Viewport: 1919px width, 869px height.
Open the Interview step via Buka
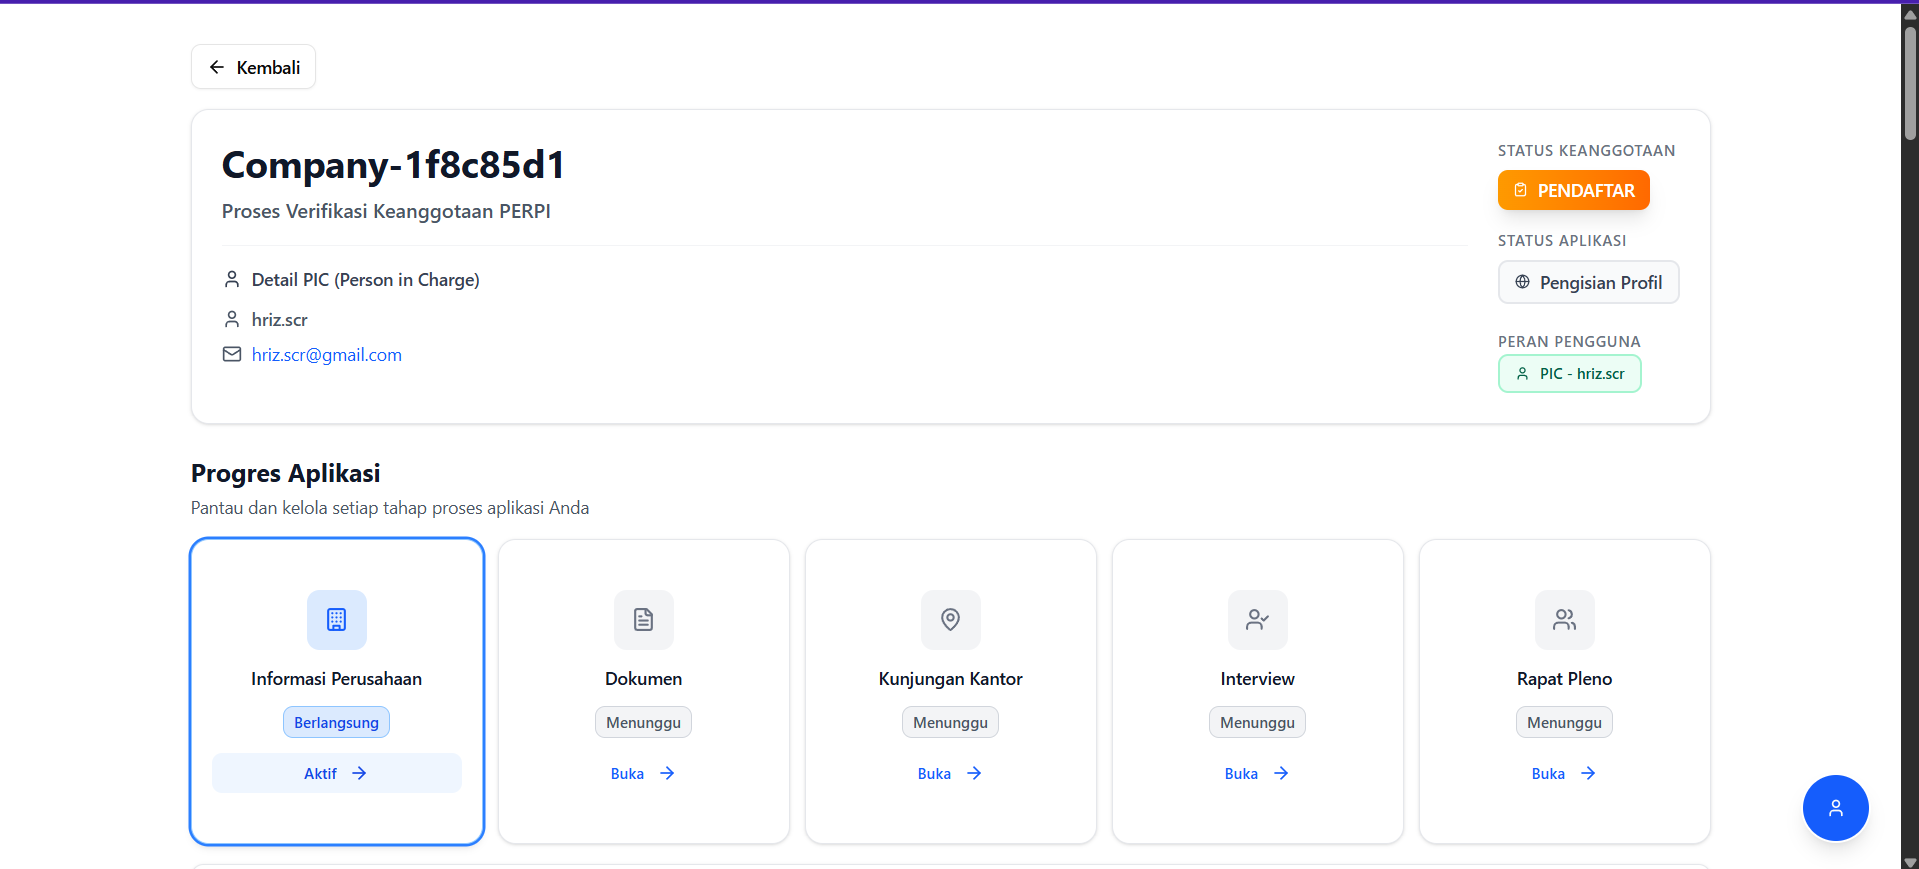(x=1257, y=774)
